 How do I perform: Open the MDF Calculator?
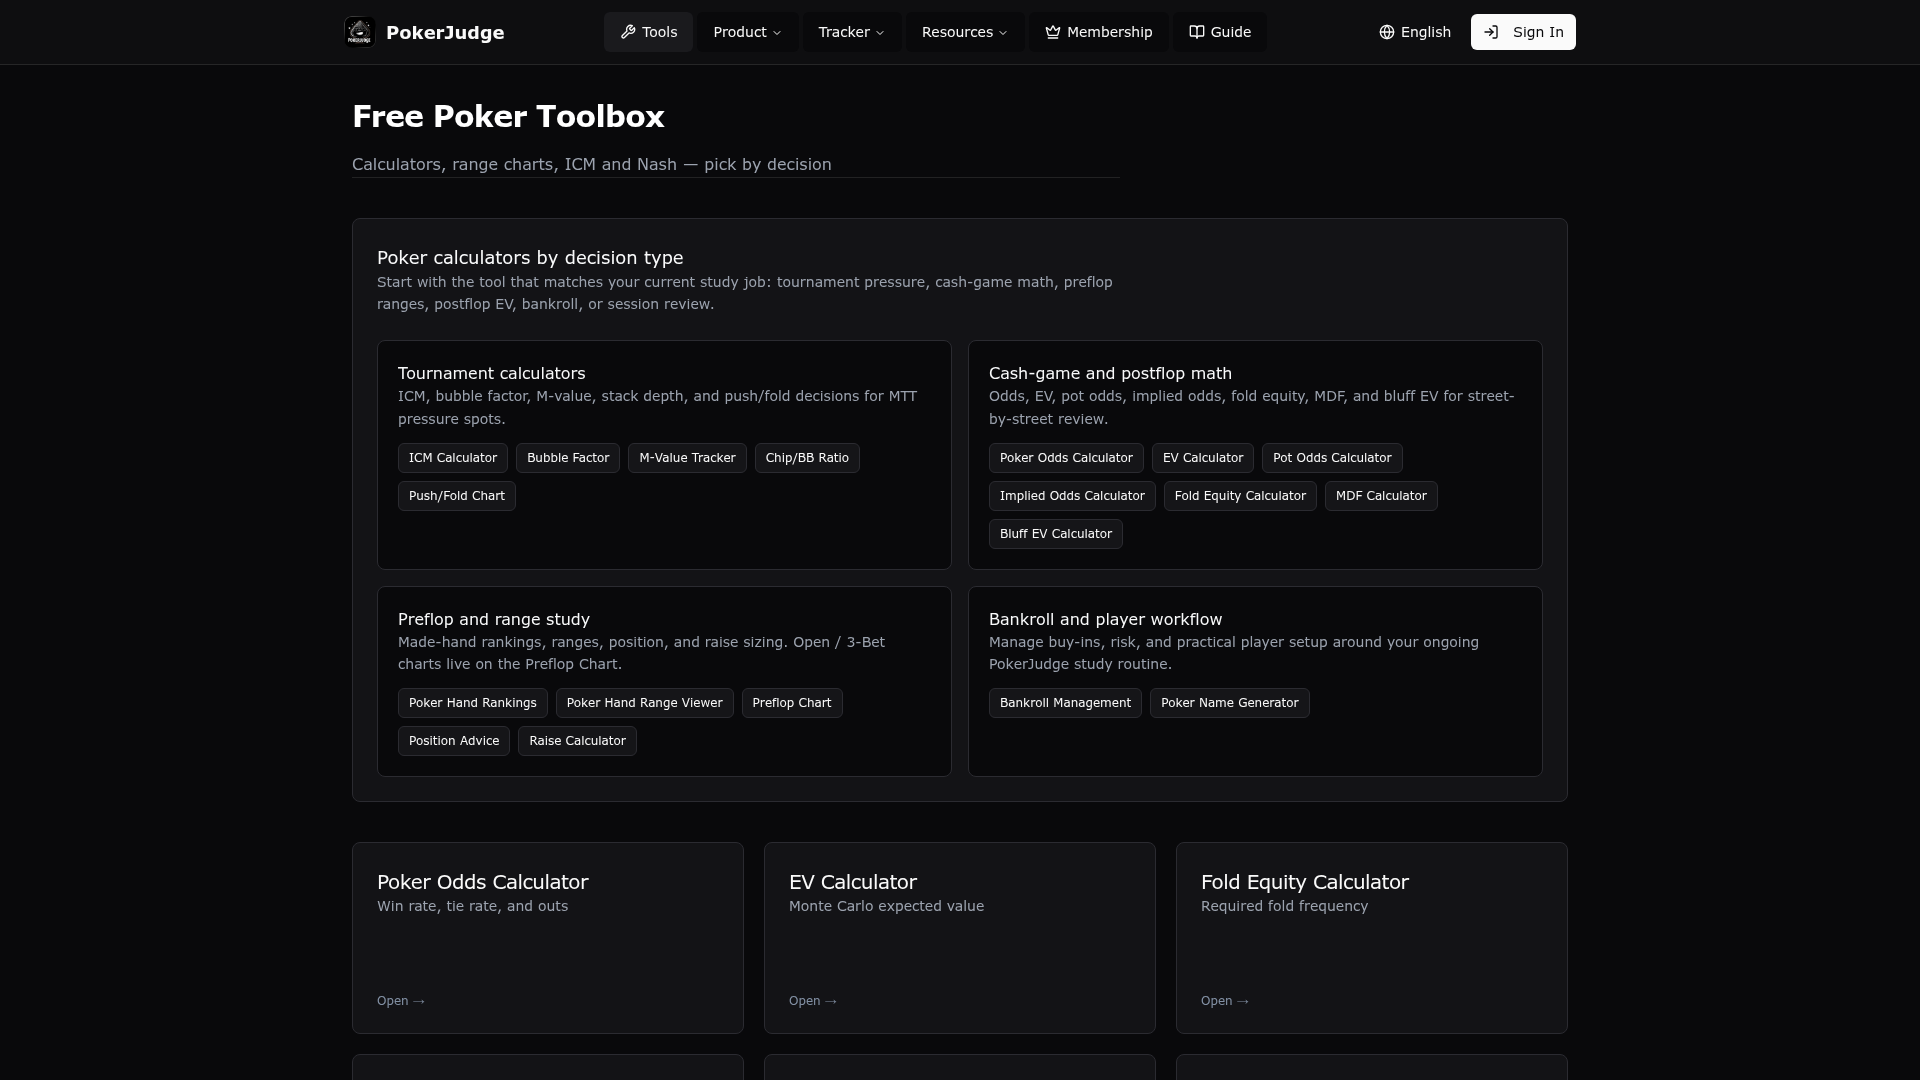click(x=1381, y=496)
